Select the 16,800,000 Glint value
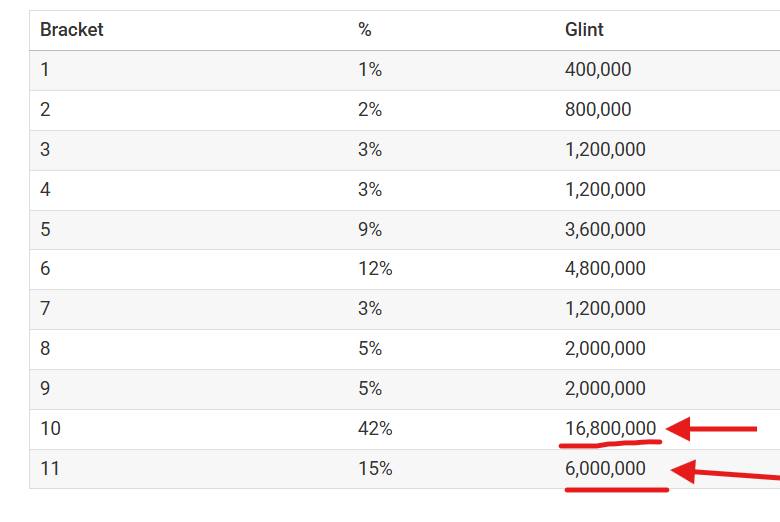Screen dimensions: 780x522 point(610,429)
